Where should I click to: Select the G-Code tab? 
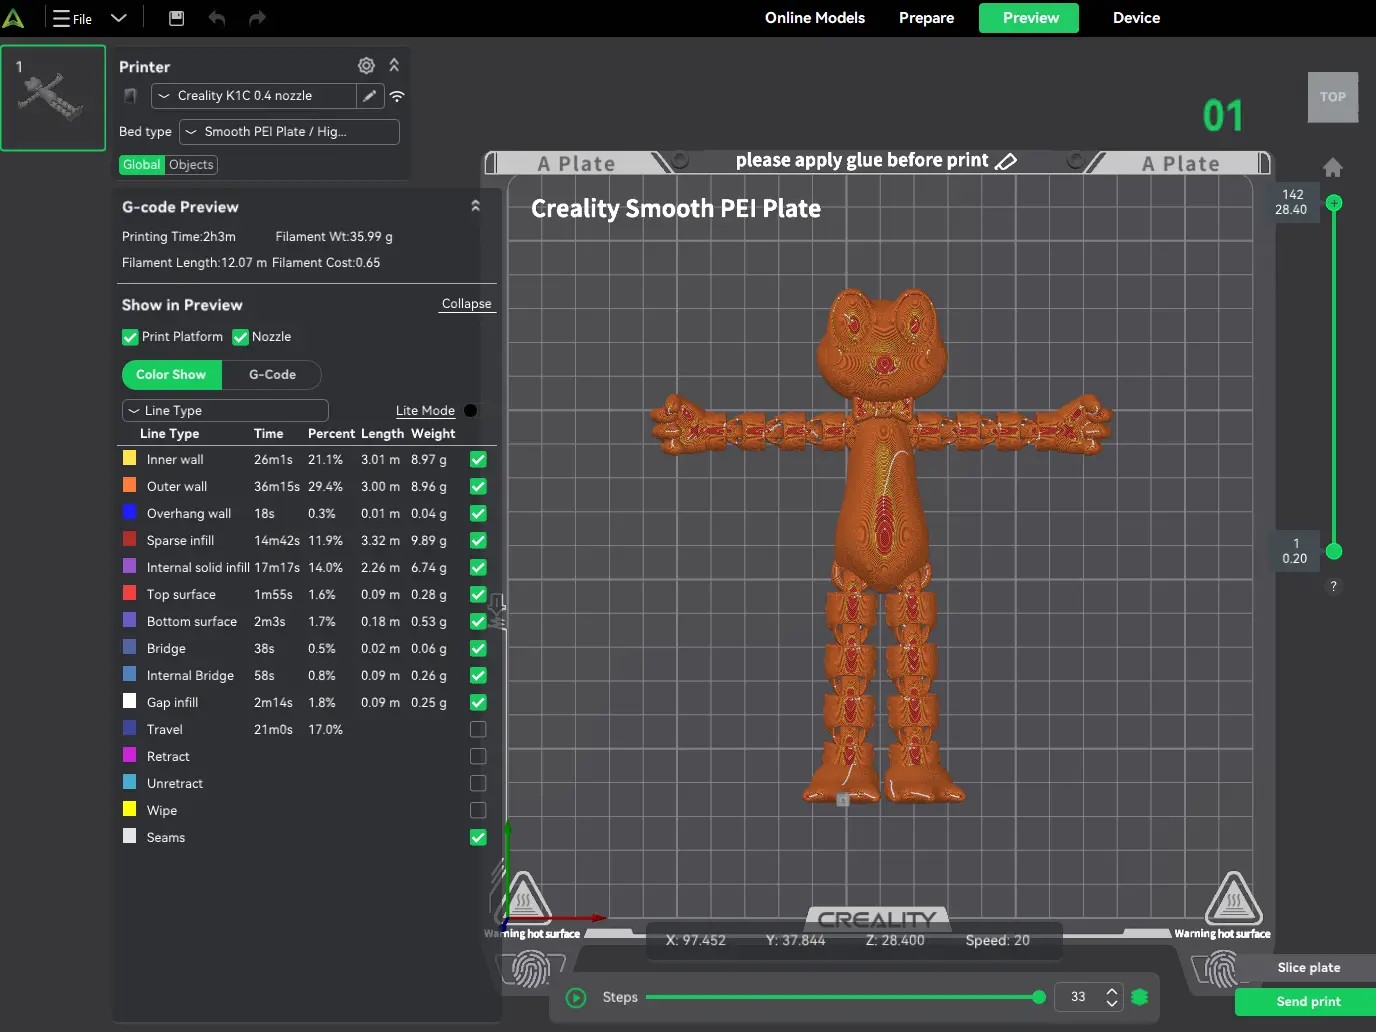tap(272, 375)
